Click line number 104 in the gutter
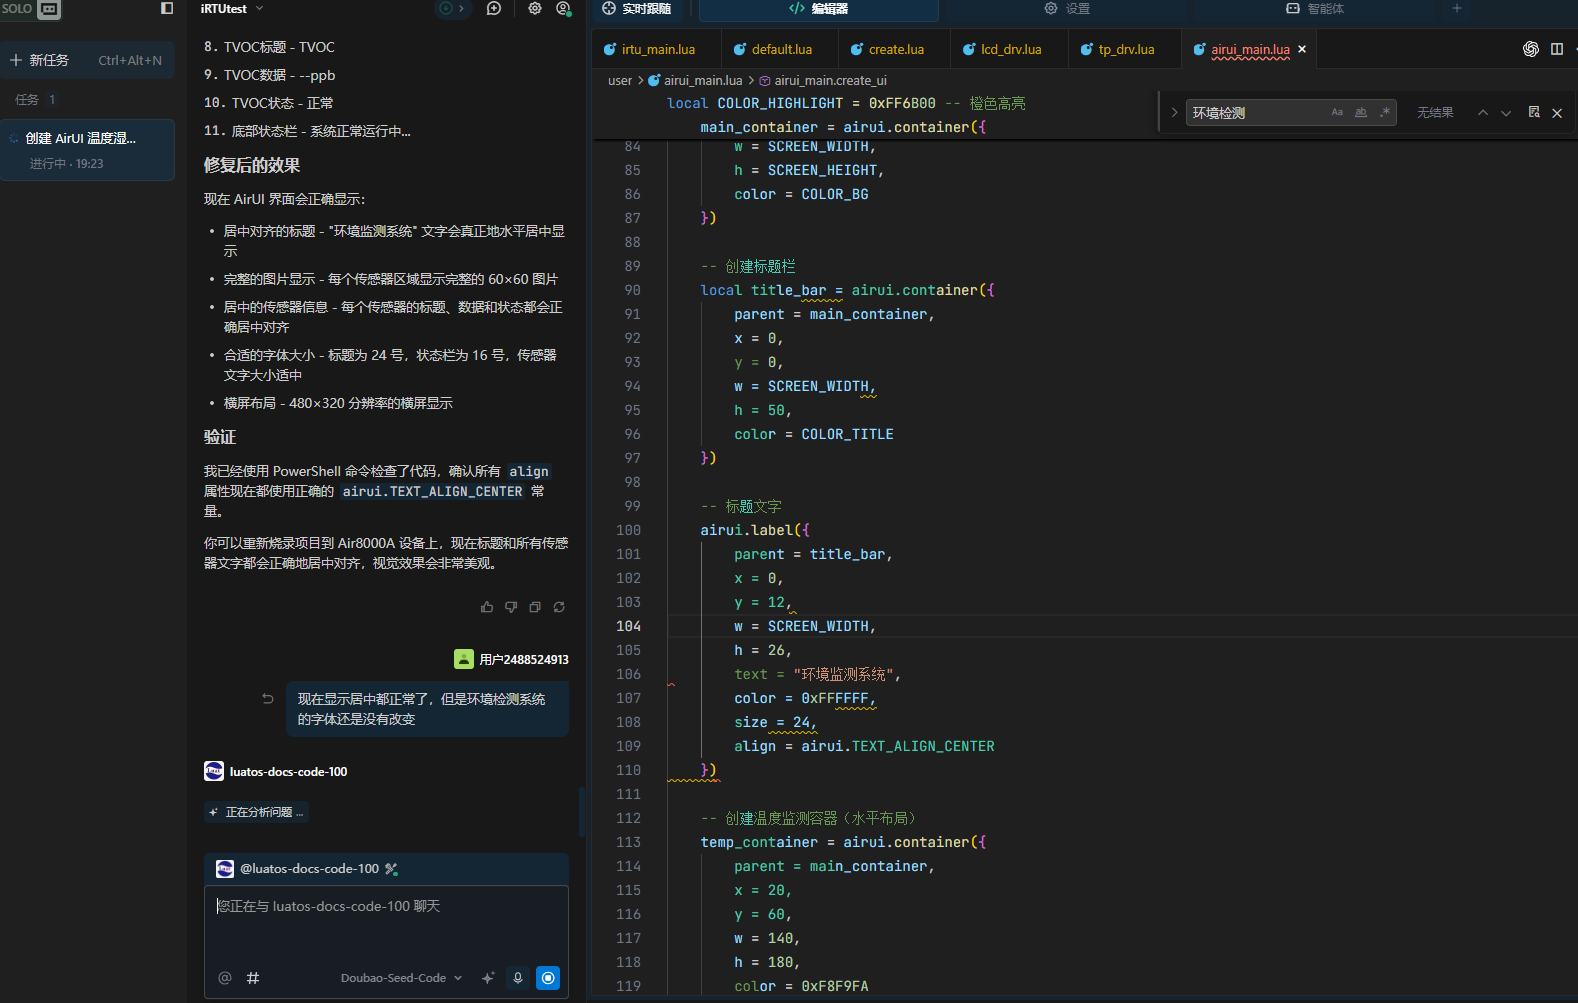The height and width of the screenshot is (1003, 1578). pos(629,626)
